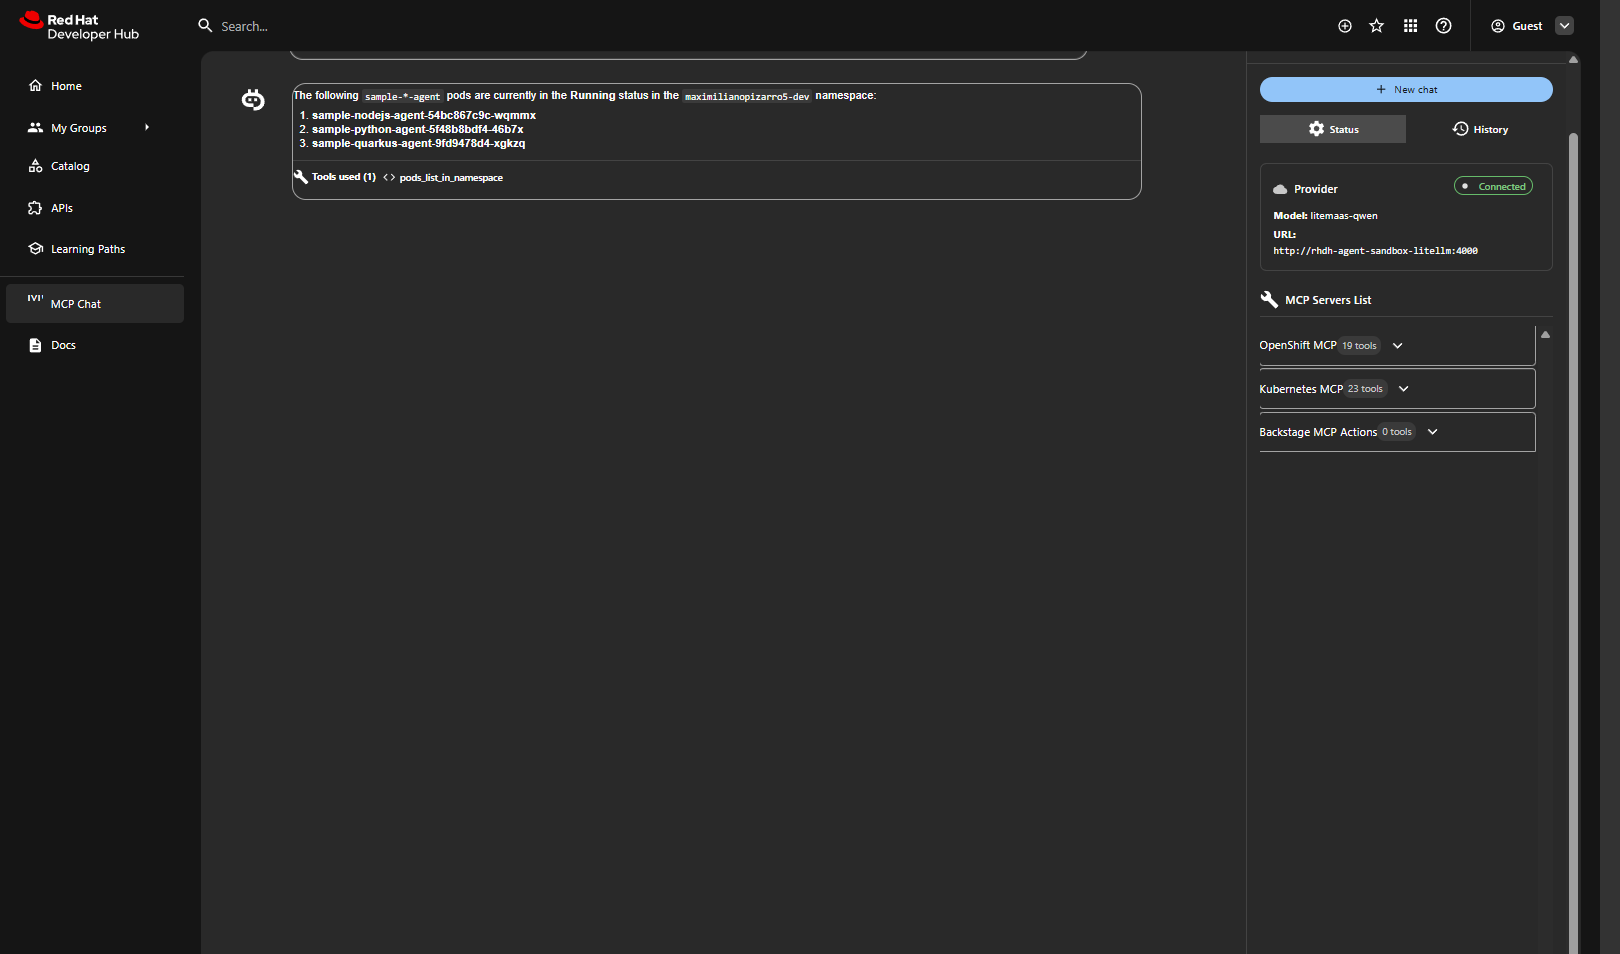Screen dimensions: 1620x954
Task: Click the Catalog shapes icon
Action: pyautogui.click(x=35, y=166)
